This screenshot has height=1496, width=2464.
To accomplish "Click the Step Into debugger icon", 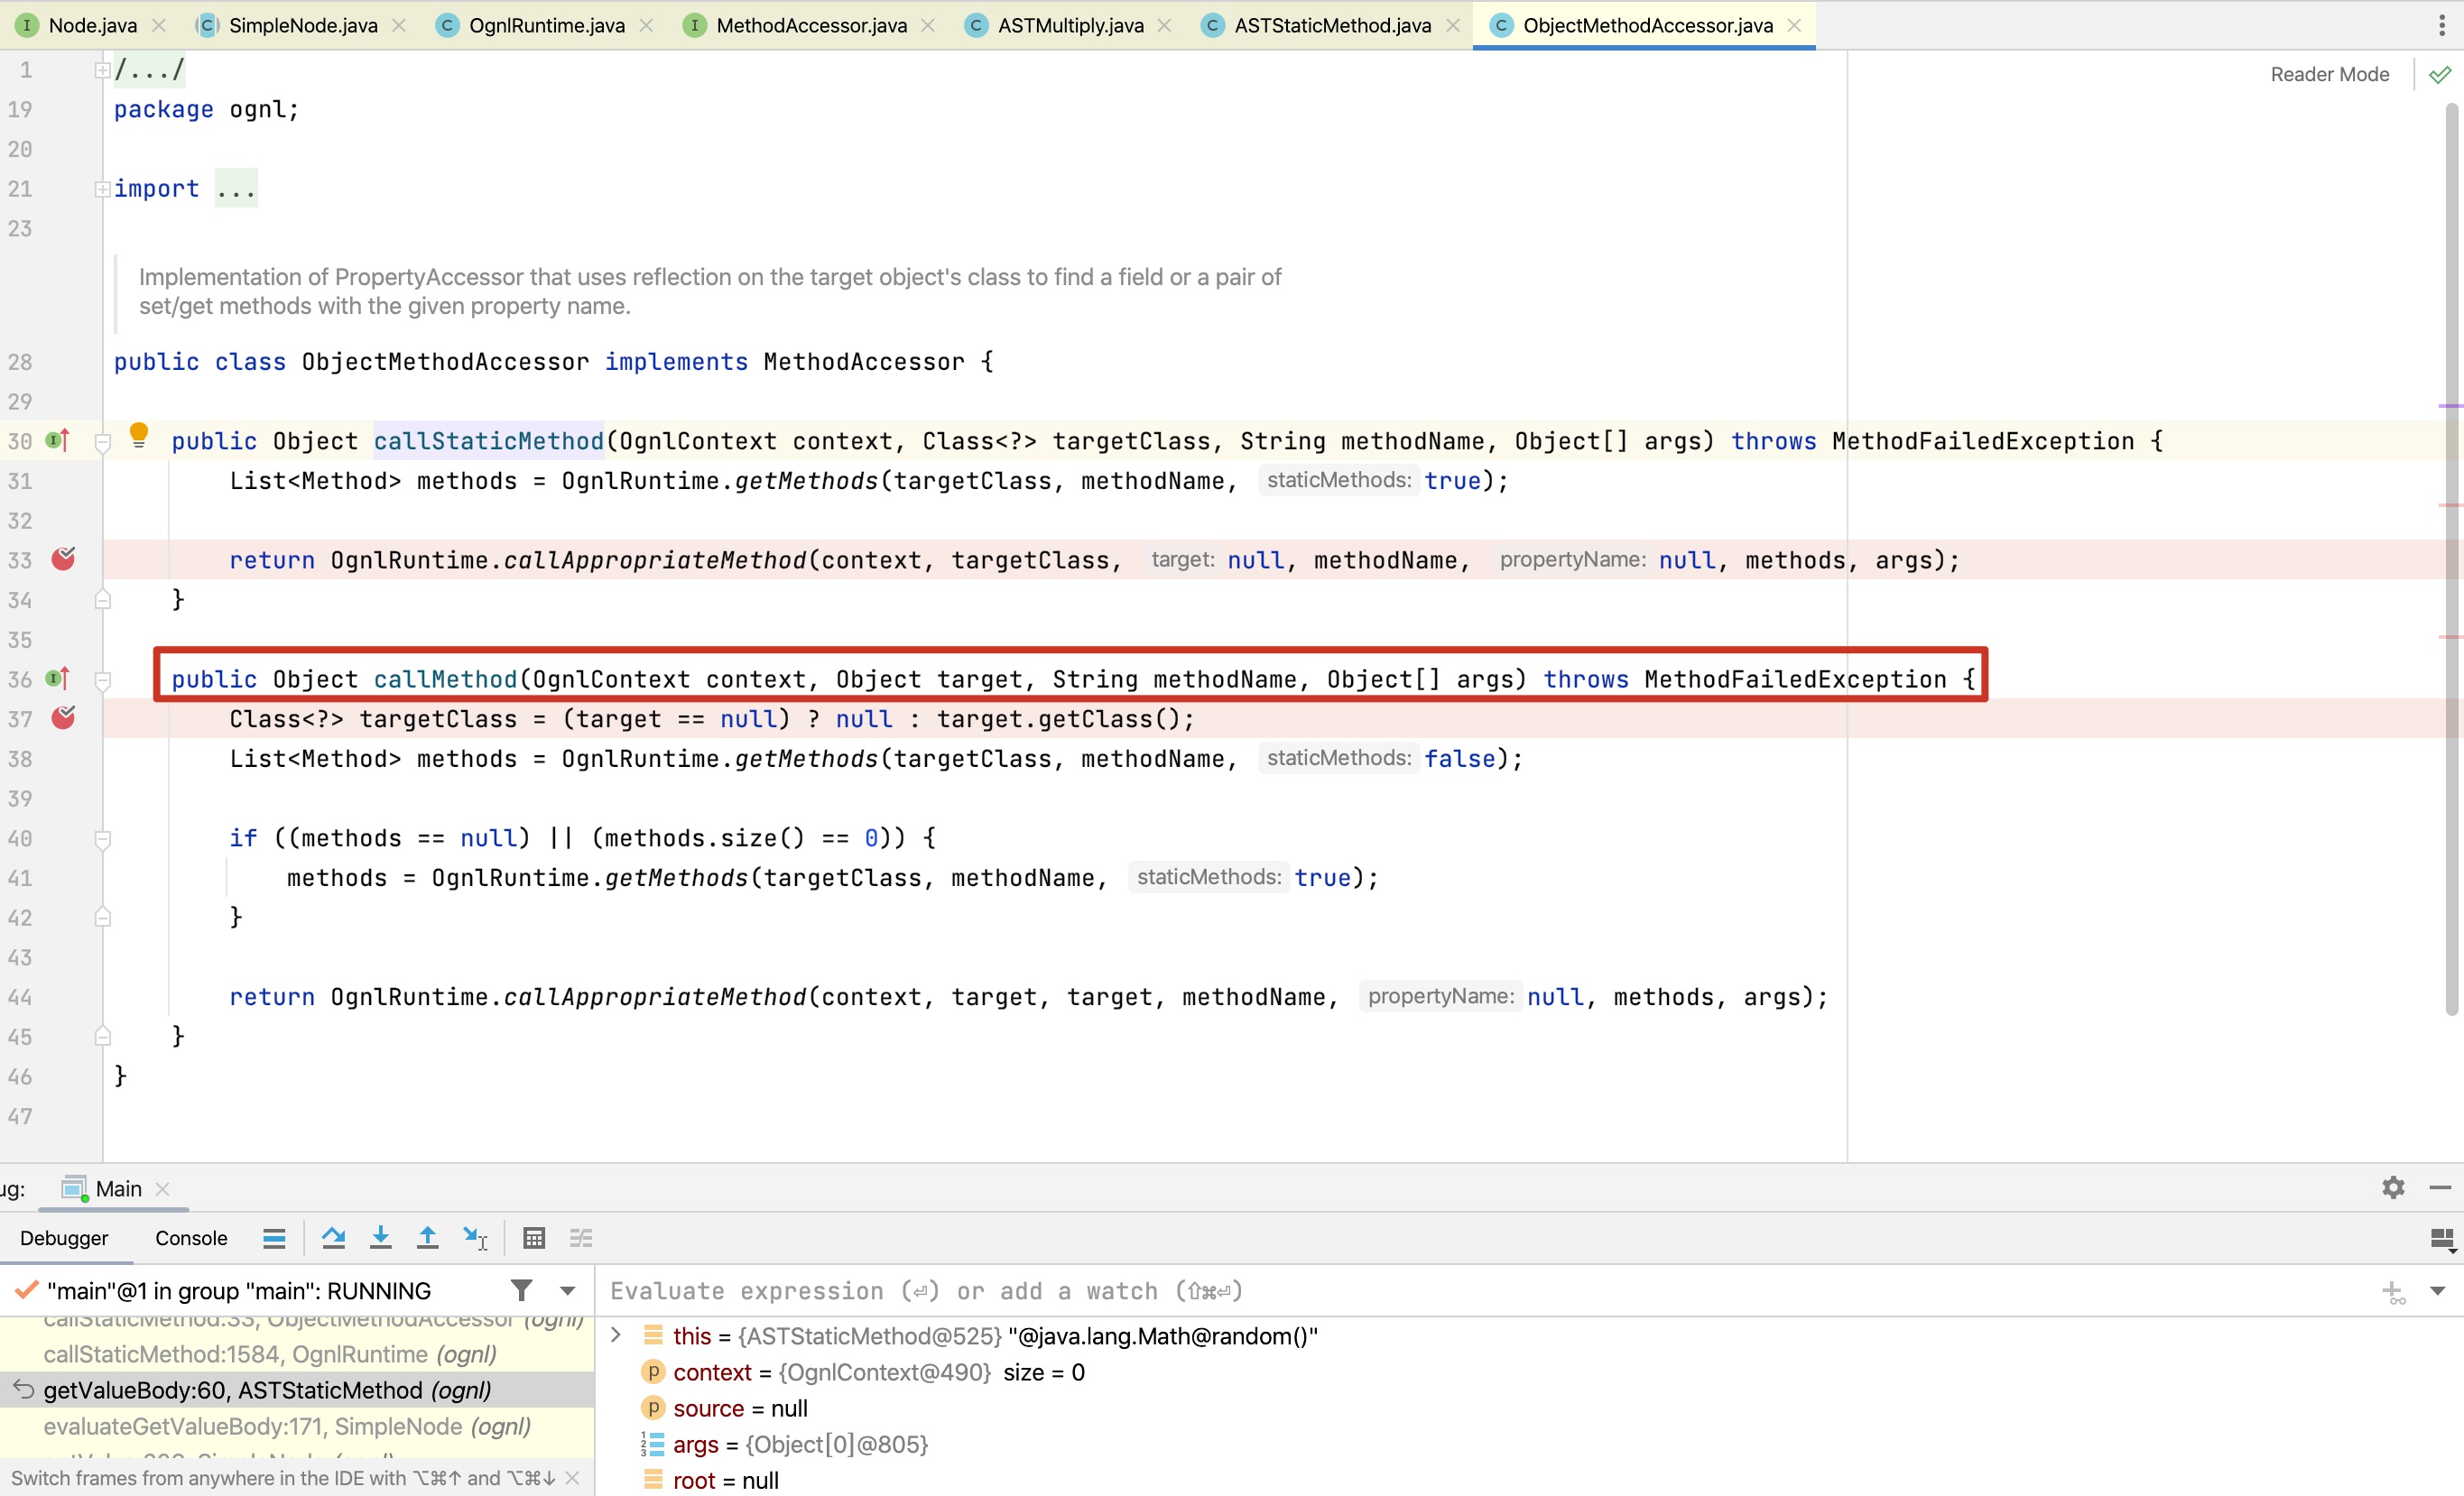I will (381, 1238).
